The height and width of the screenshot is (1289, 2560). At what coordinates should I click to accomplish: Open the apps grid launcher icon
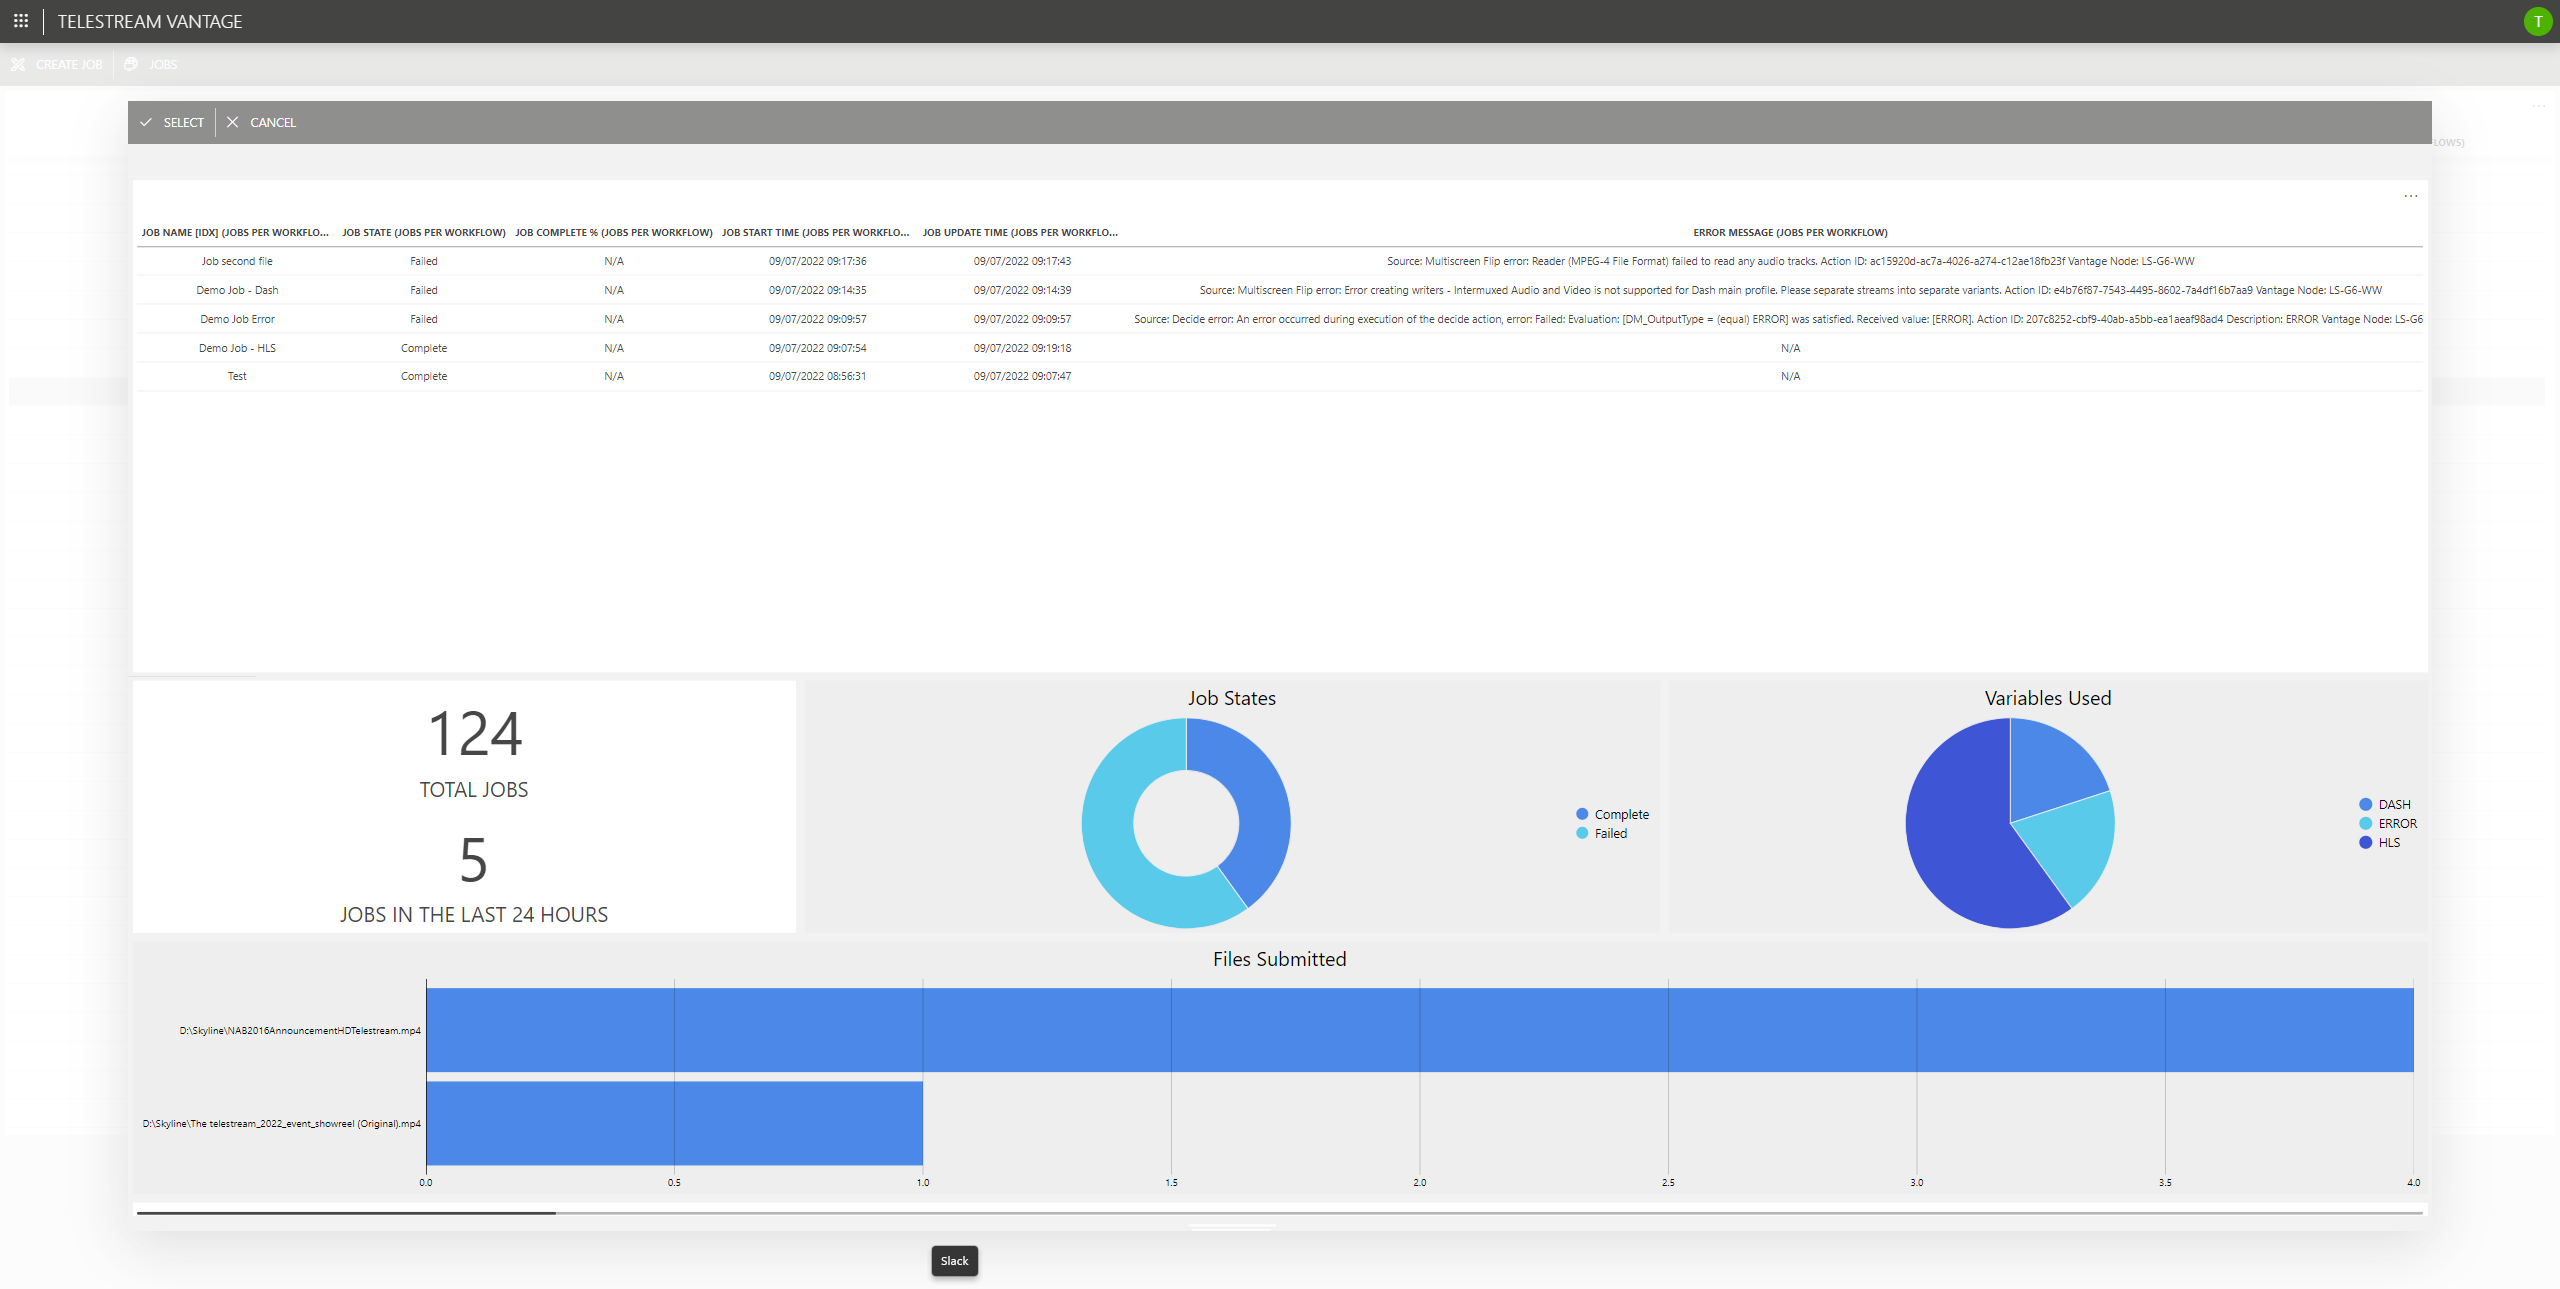pyautogui.click(x=20, y=21)
